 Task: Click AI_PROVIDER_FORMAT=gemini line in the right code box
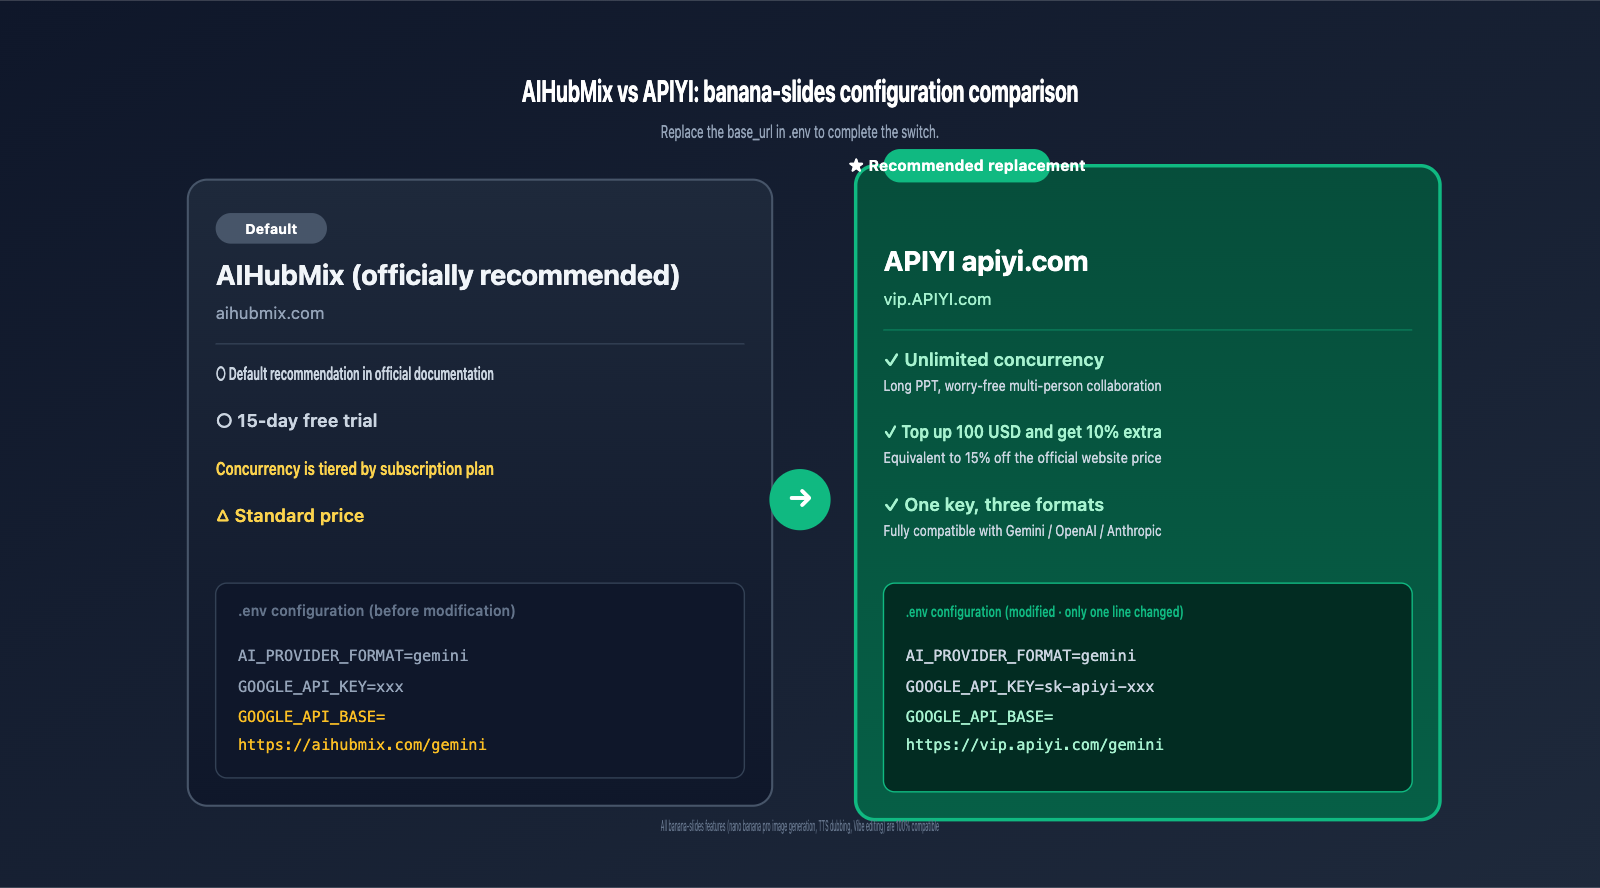point(1021,656)
